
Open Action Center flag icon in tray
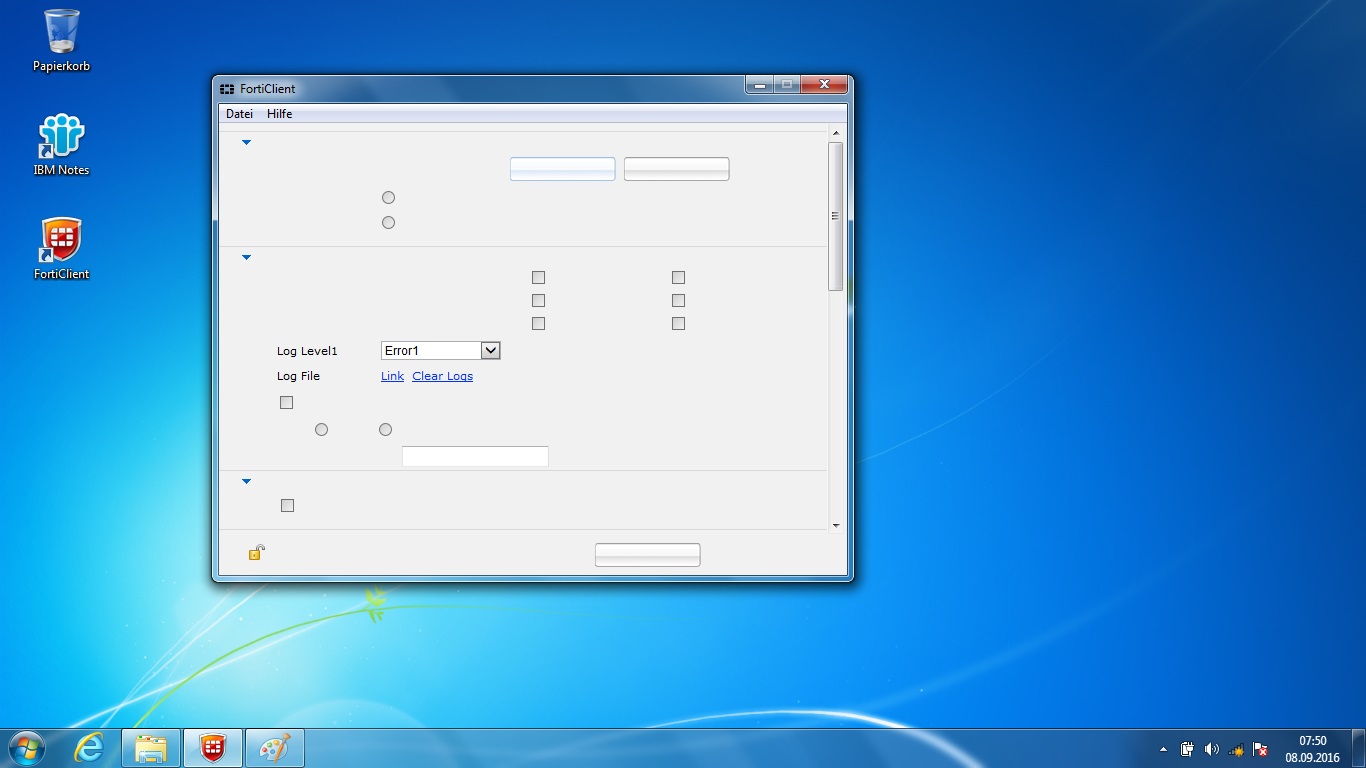pyautogui.click(x=1260, y=749)
